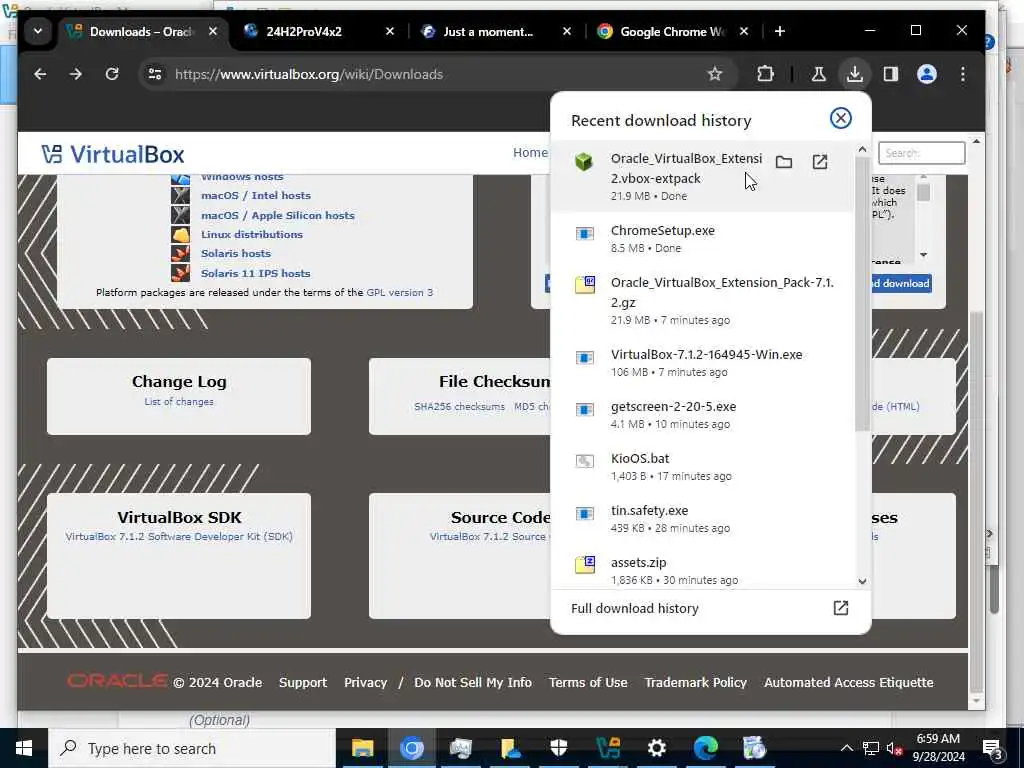Image resolution: width=1024 pixels, height=768 pixels.
Task: Open macOS / Intel hosts link
Action: 255,195
